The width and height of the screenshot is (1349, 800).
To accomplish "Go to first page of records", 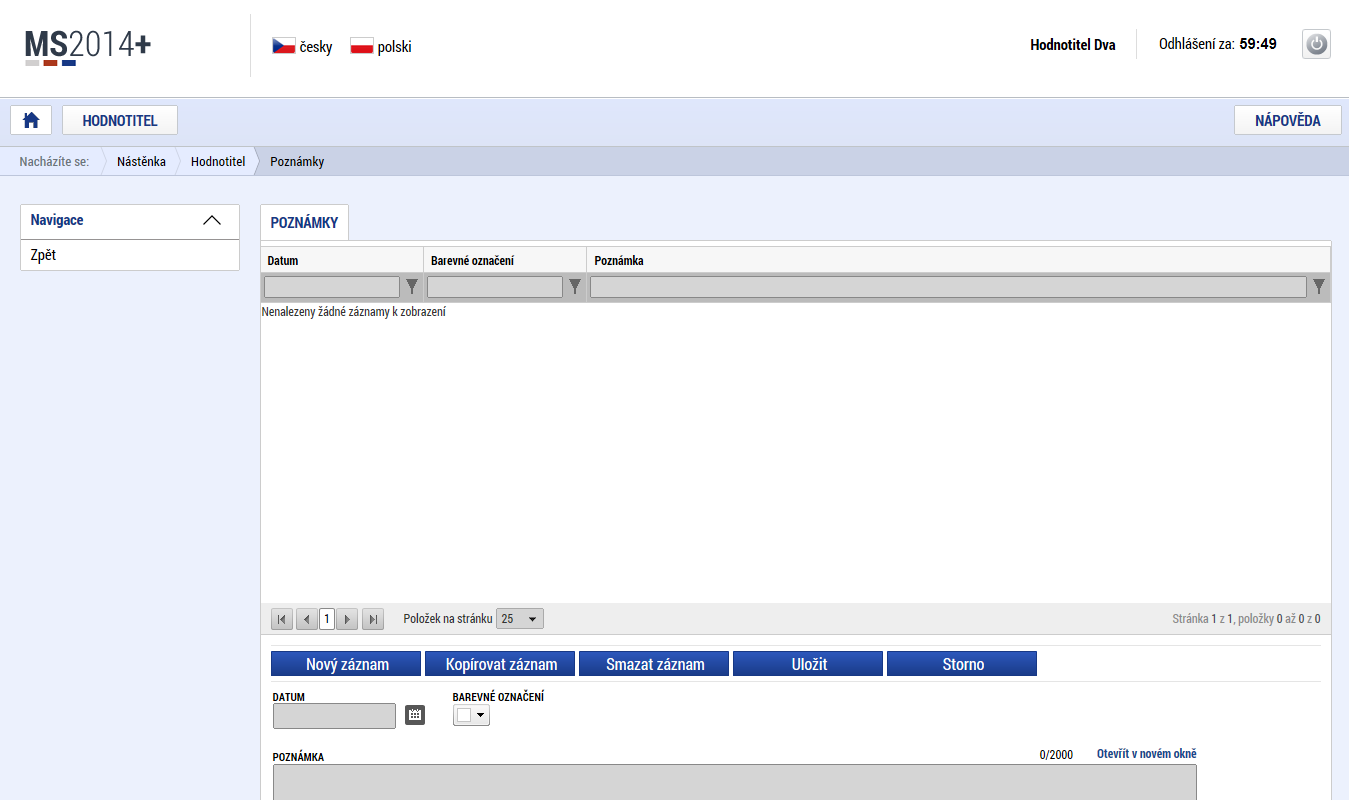I will coord(282,619).
